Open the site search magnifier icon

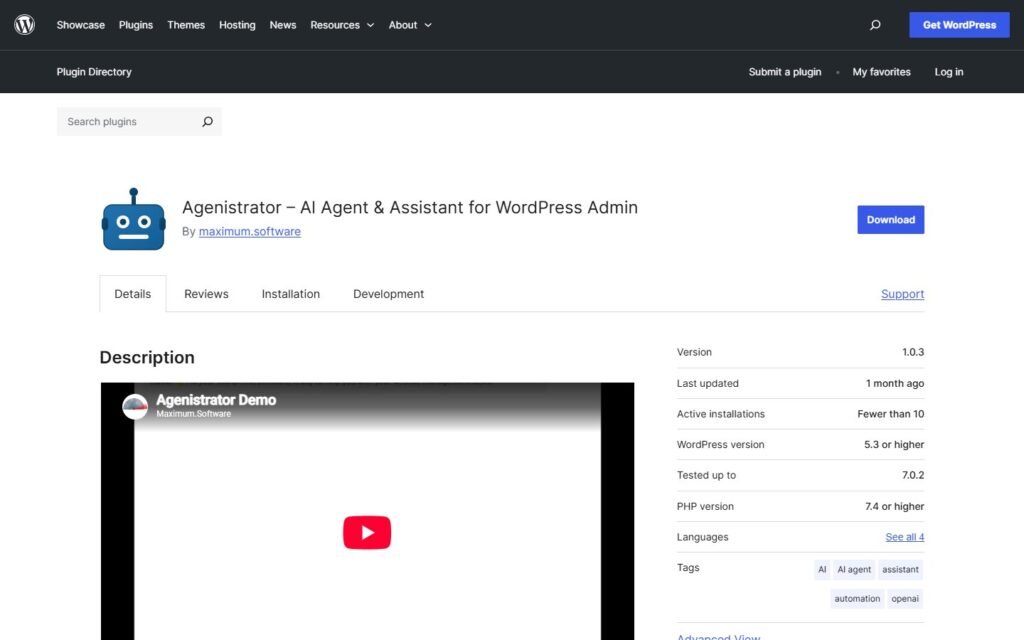pos(875,25)
